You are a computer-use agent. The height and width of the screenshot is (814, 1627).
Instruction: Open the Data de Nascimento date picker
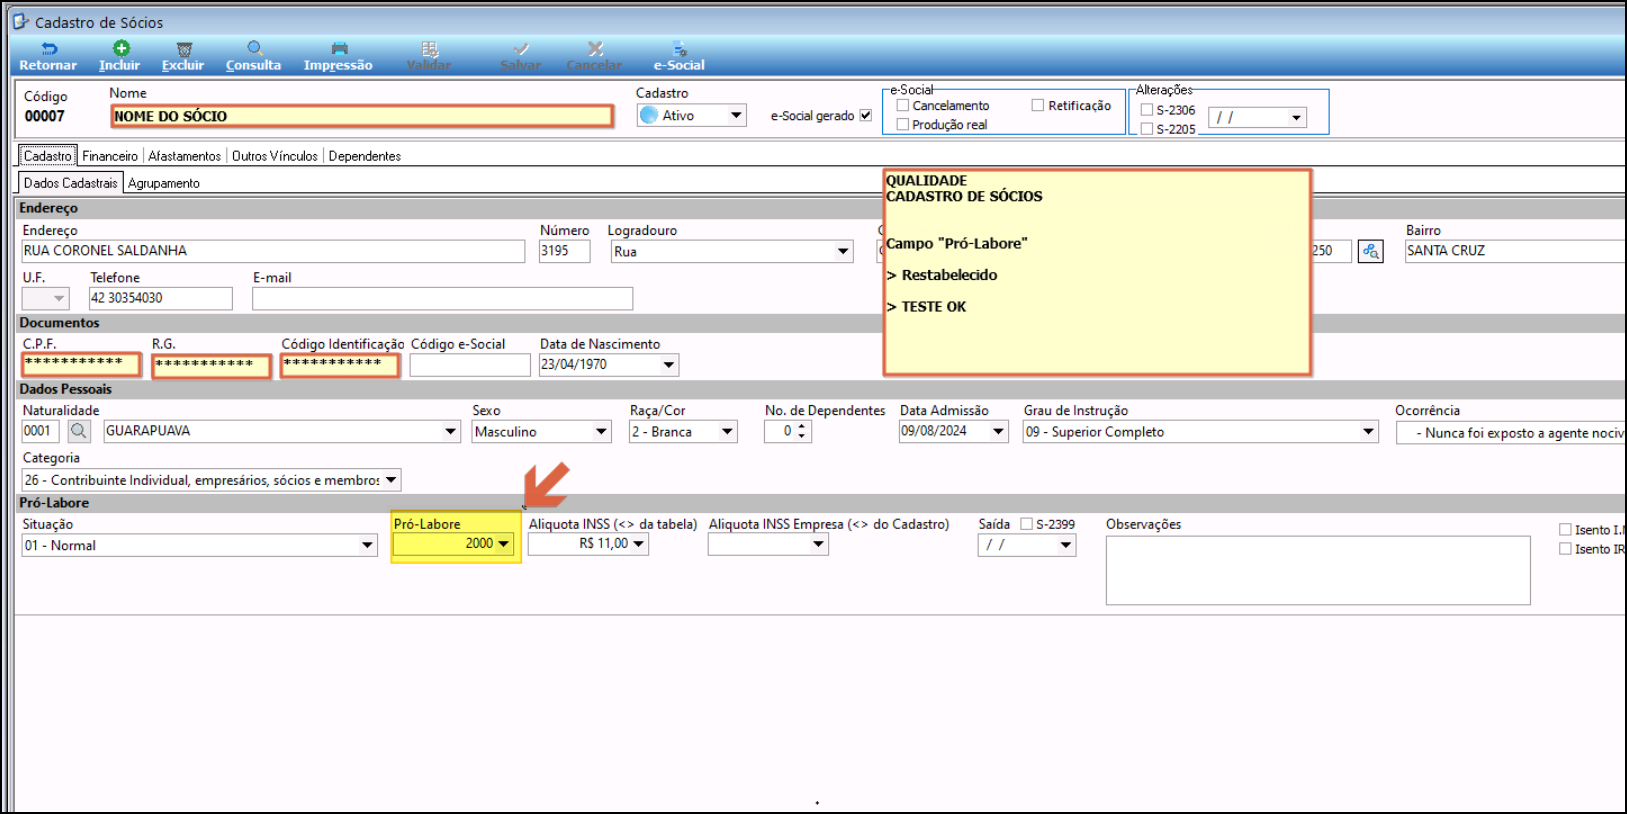coord(669,365)
